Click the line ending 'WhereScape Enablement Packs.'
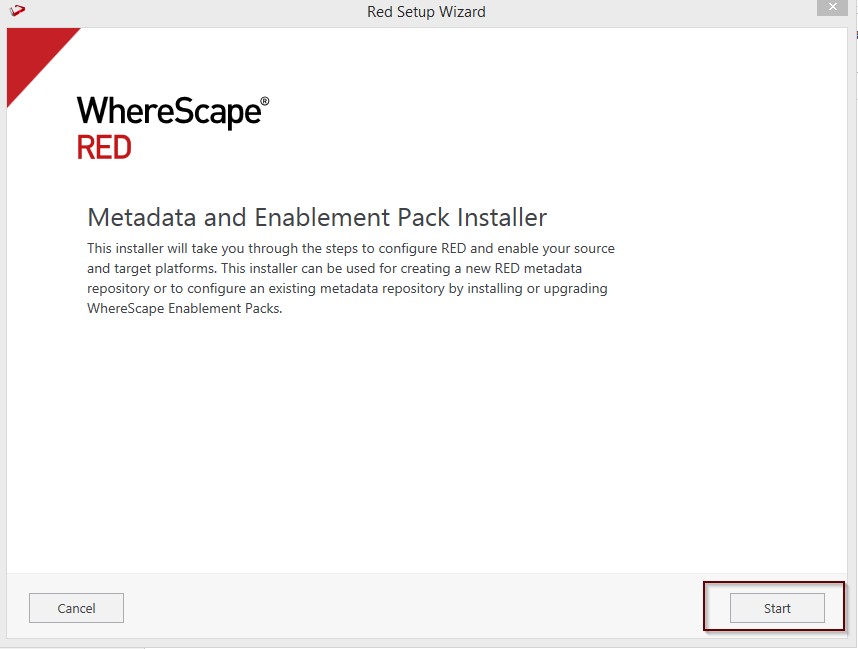Screen dimensions: 858x649 pos(184,309)
